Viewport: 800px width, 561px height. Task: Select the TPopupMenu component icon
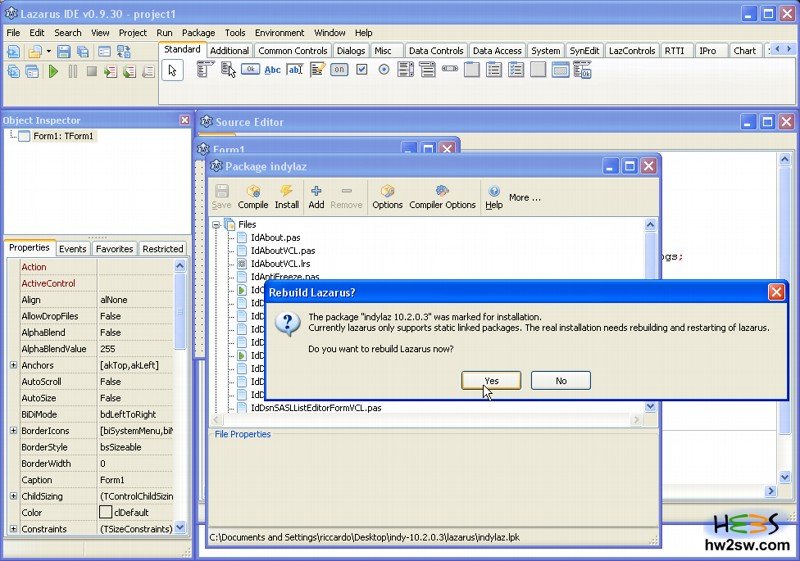point(228,69)
